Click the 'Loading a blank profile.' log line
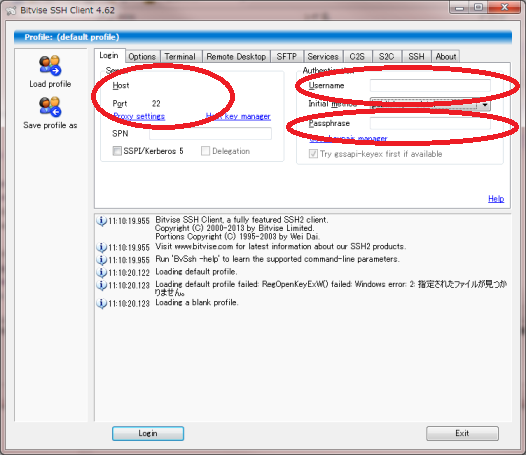The image size is (526, 455). pyautogui.click(x=197, y=303)
